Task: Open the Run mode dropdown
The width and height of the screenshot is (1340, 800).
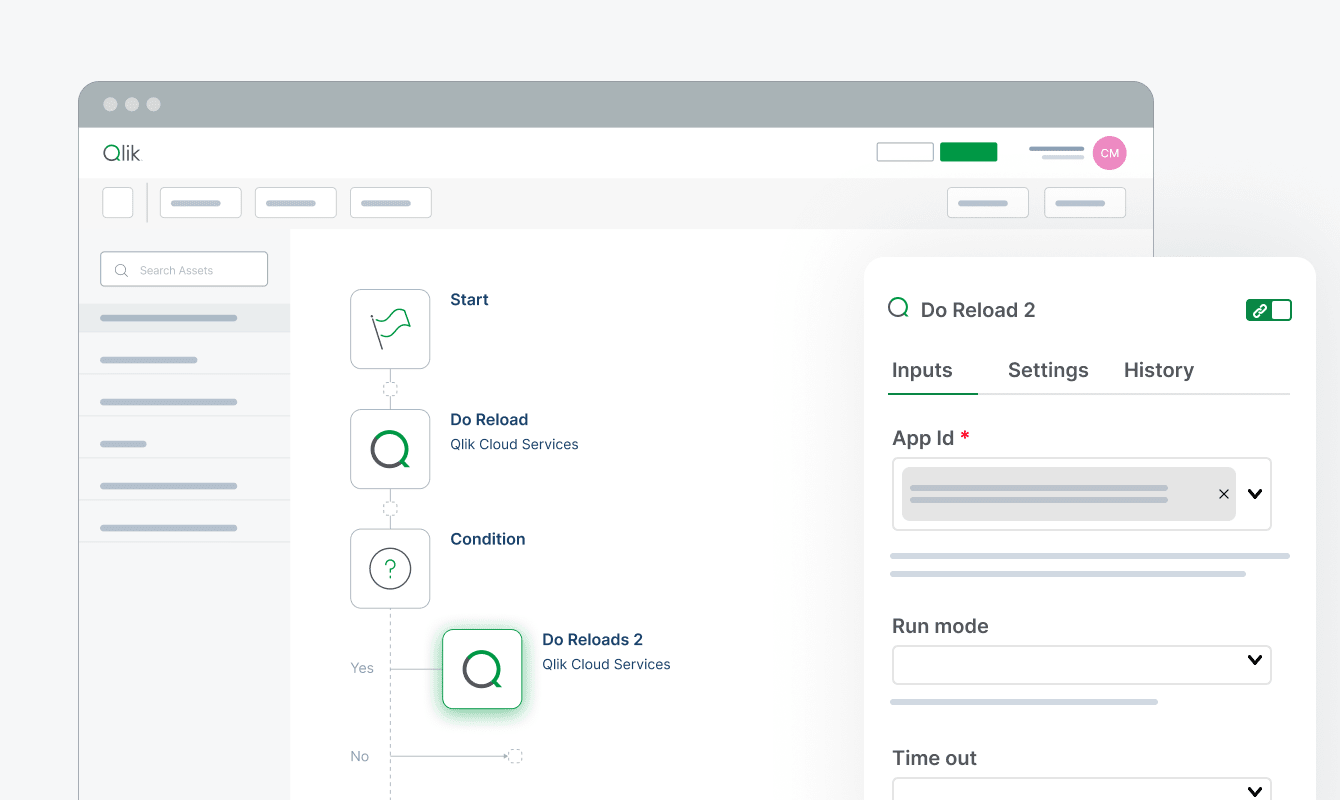Action: pyautogui.click(x=1255, y=660)
